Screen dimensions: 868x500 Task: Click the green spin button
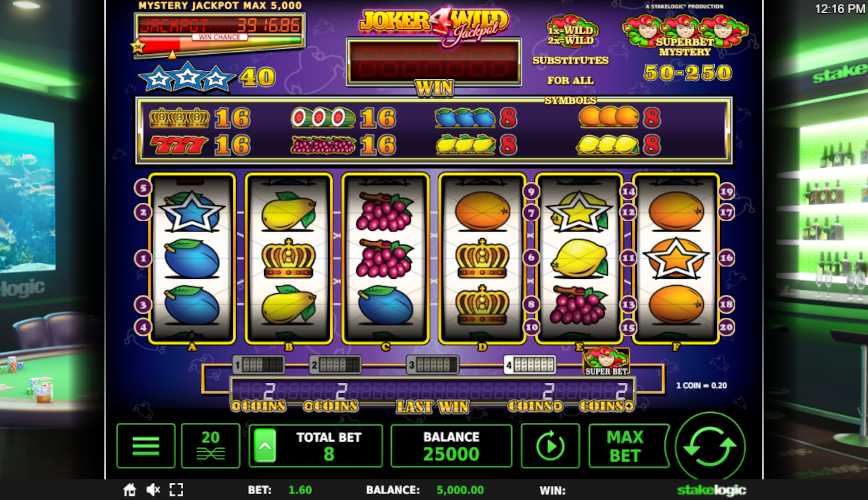pyautogui.click(x=710, y=446)
